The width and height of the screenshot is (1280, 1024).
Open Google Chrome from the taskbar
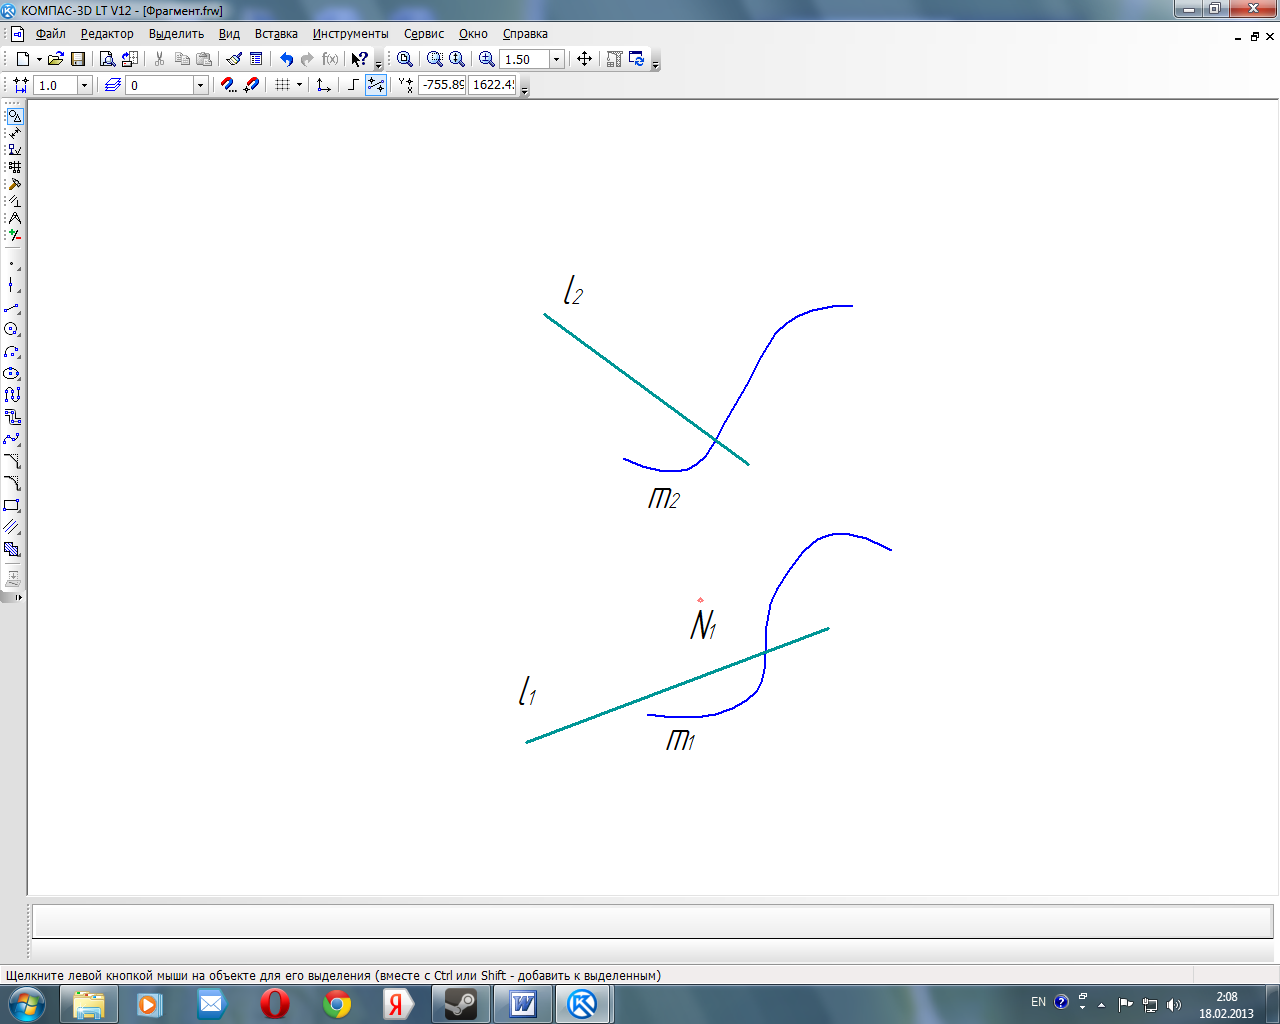[x=337, y=1003]
